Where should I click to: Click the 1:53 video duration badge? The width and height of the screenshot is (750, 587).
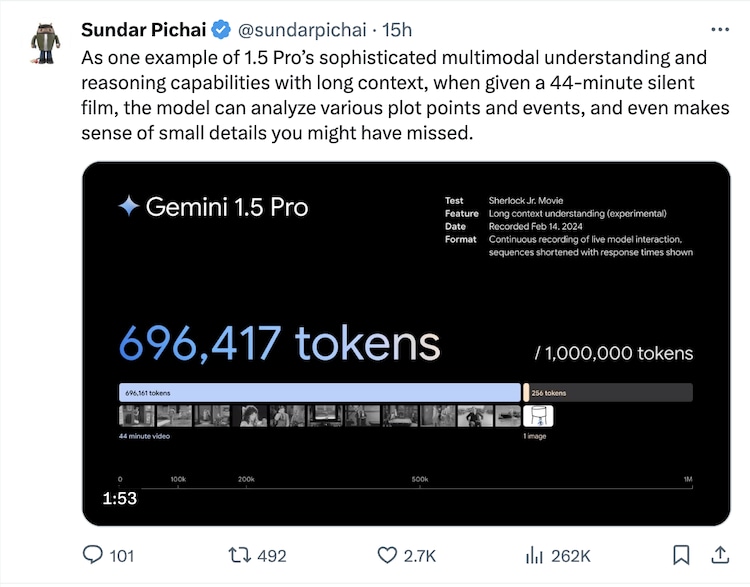119,497
